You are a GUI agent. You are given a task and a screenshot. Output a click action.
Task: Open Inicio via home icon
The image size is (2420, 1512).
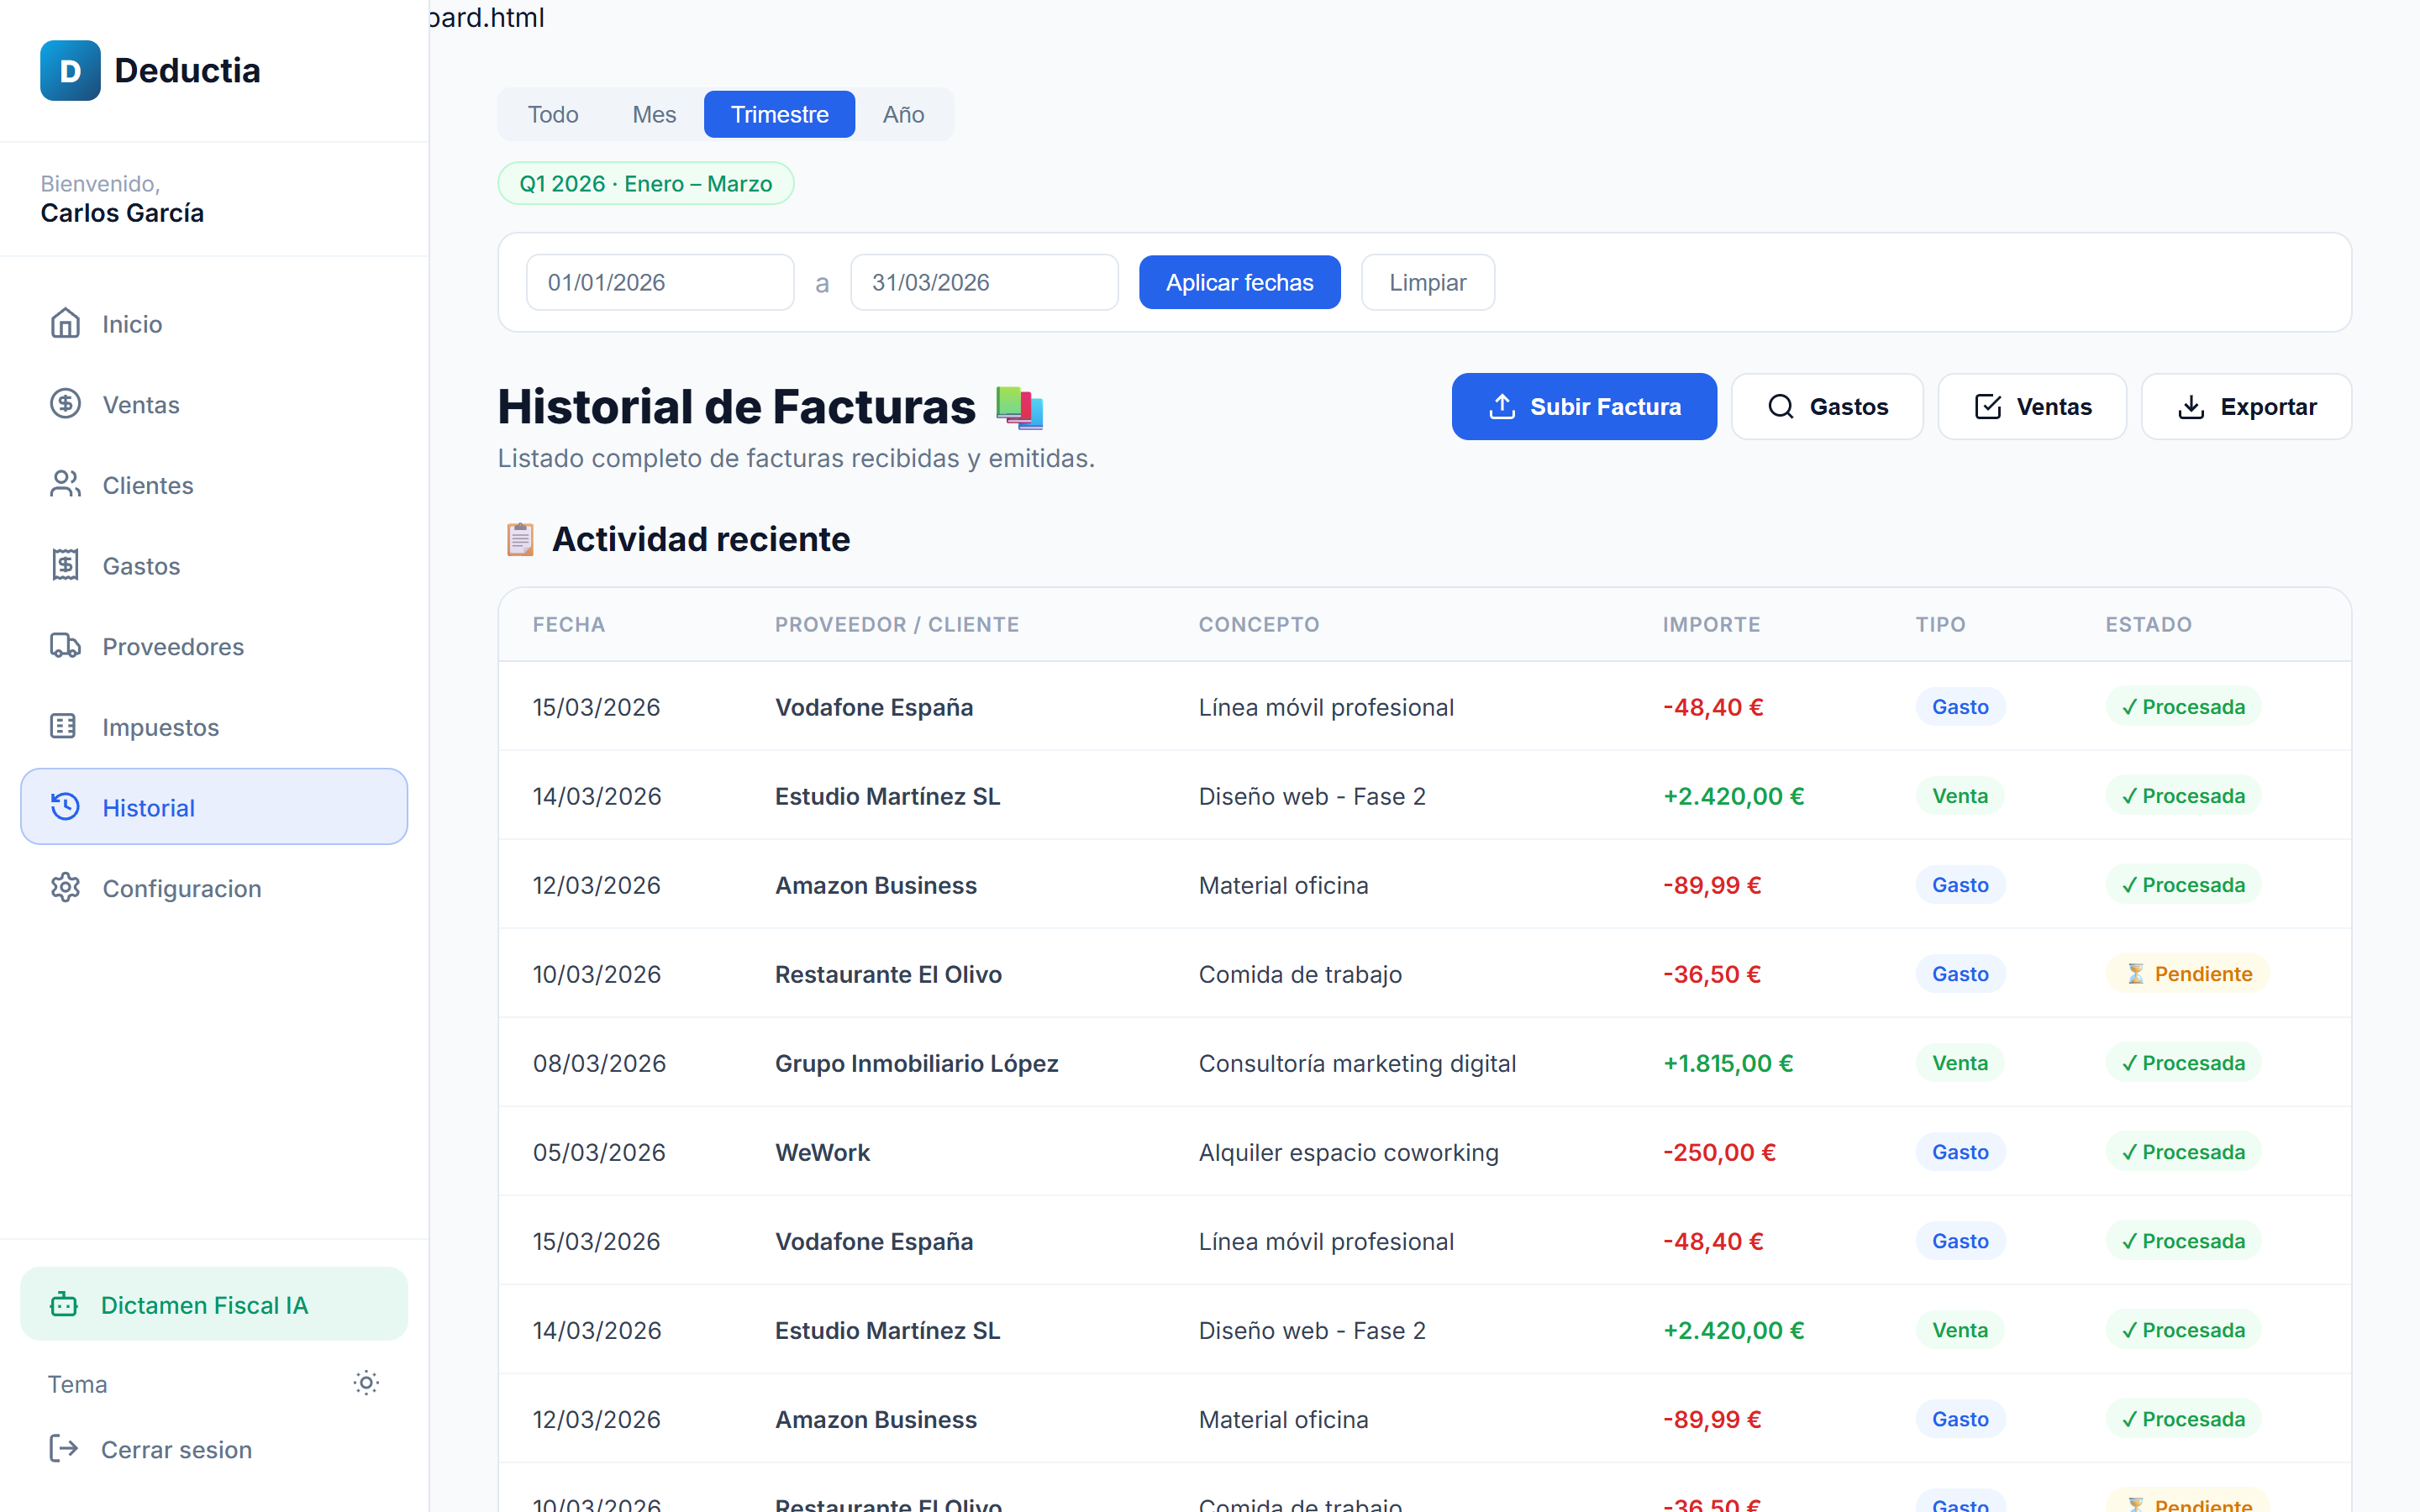pos(65,323)
